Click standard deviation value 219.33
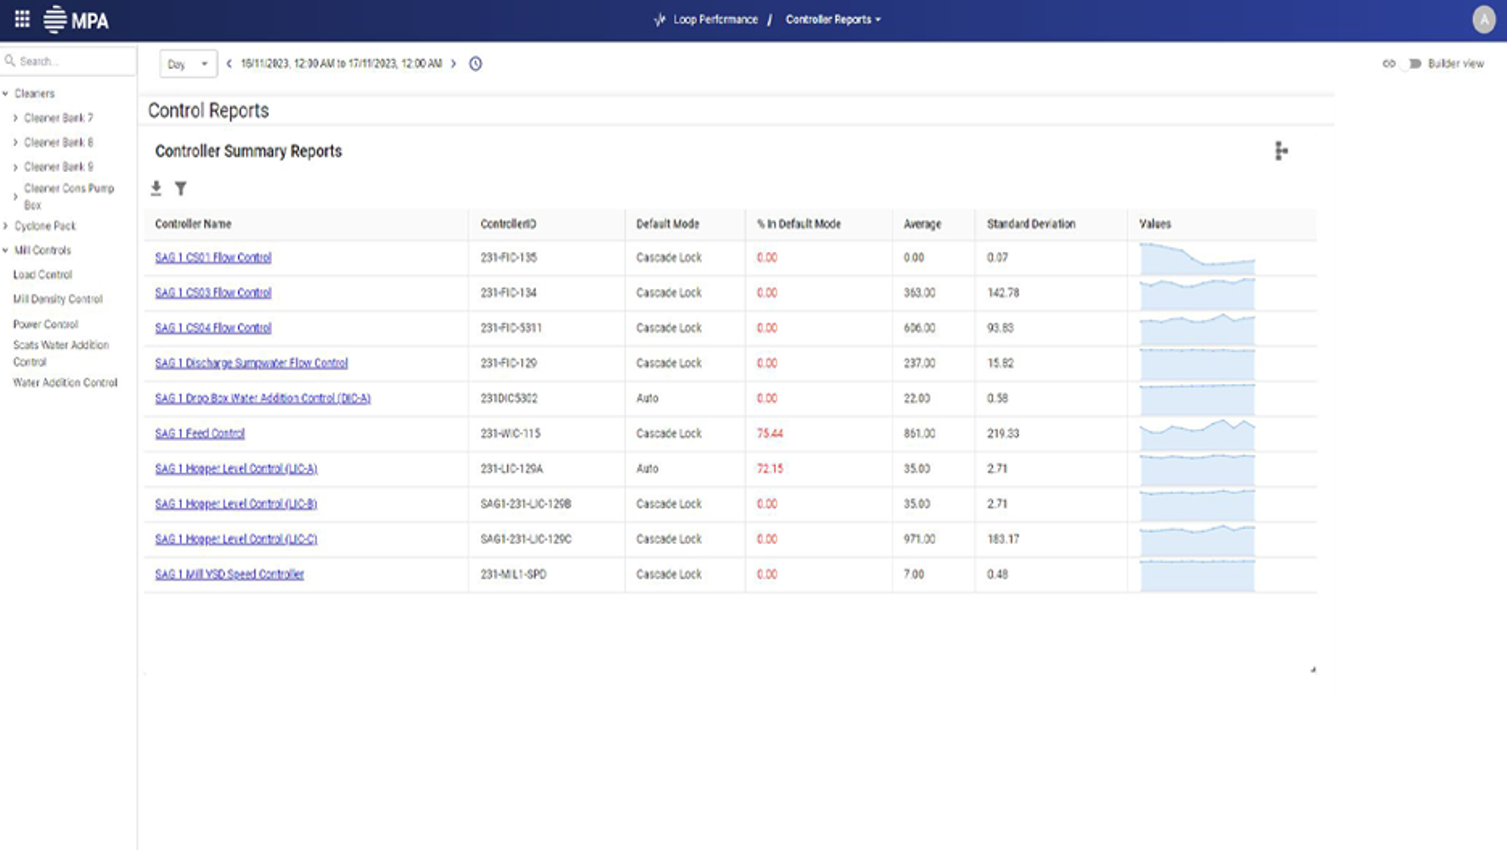Viewport: 1507px width, 850px height. [1003, 433]
